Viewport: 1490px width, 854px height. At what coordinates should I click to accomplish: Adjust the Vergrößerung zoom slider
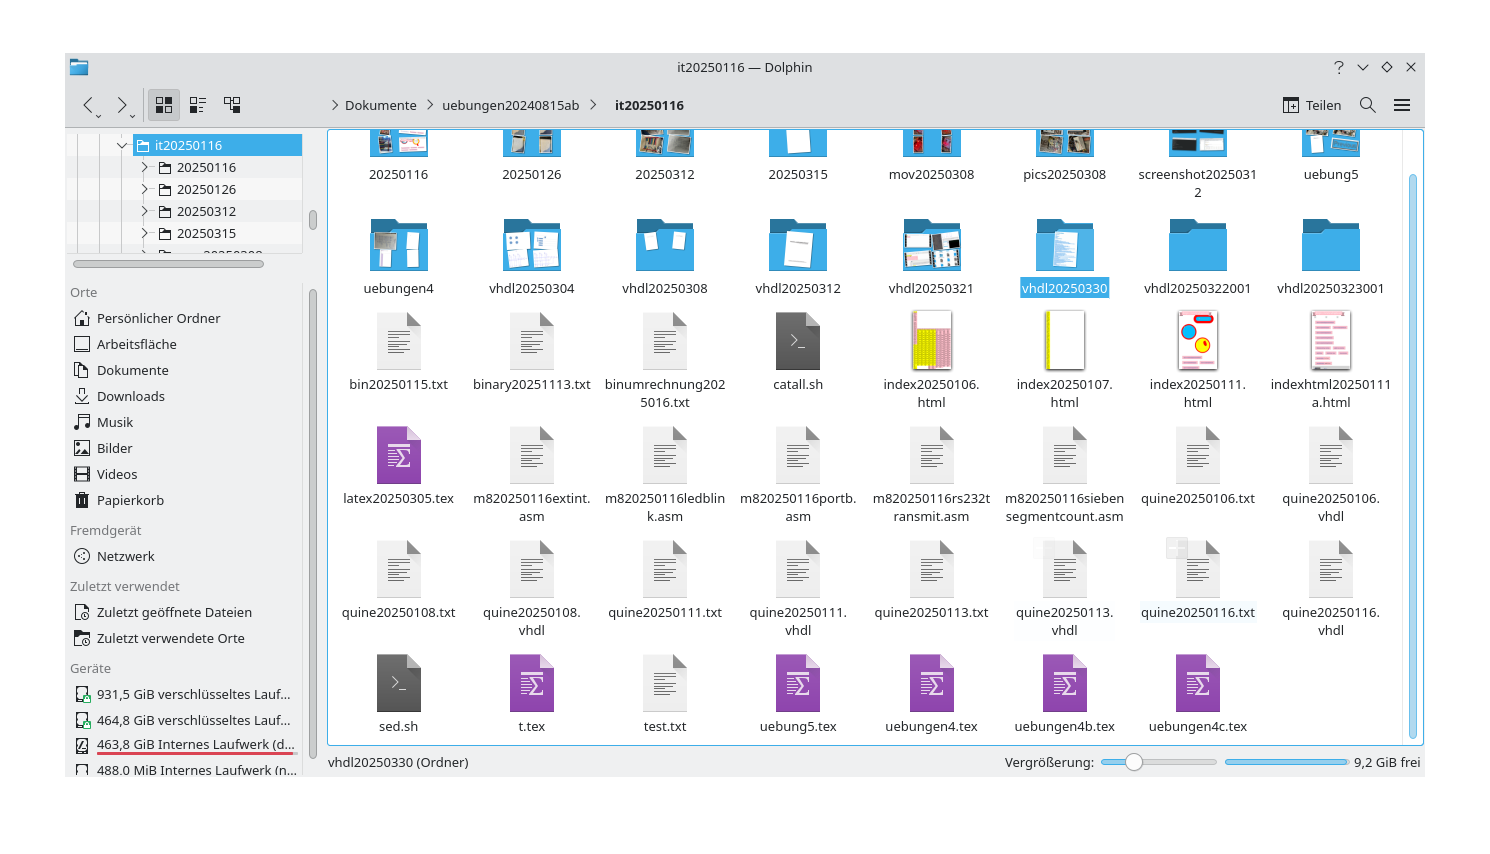[x=1134, y=762]
